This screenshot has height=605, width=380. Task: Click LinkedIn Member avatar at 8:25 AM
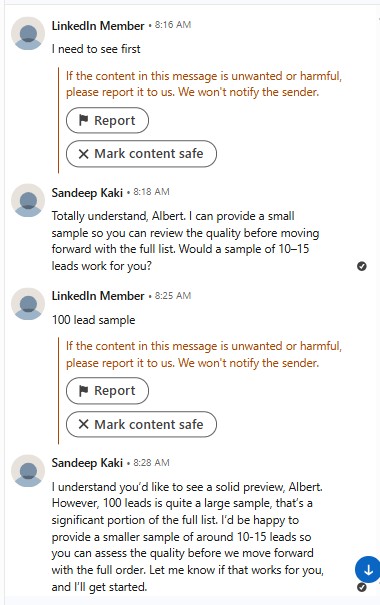(x=28, y=304)
